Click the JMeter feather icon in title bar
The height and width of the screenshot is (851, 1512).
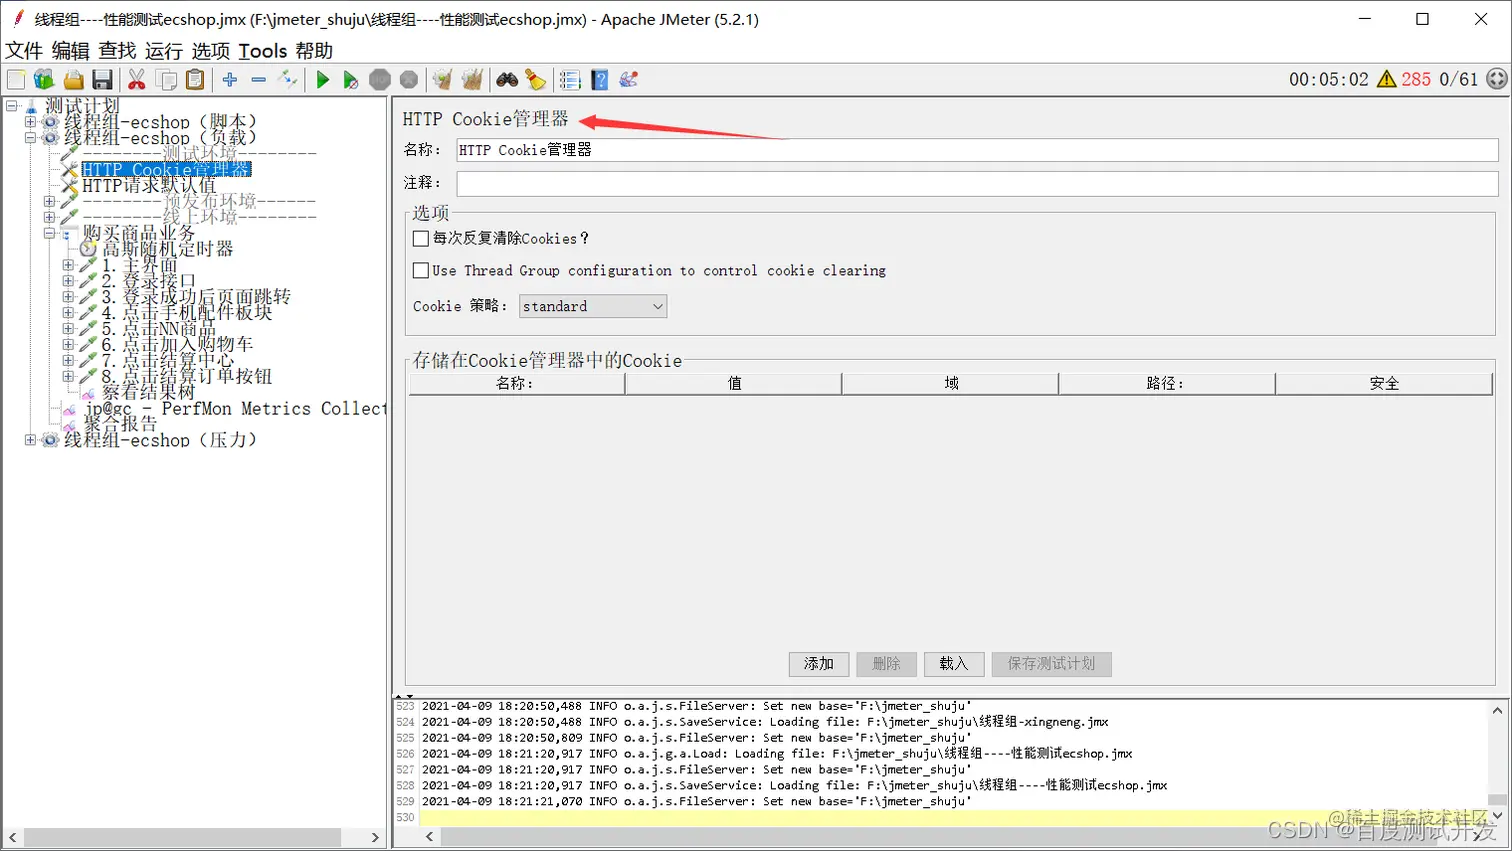(x=17, y=18)
